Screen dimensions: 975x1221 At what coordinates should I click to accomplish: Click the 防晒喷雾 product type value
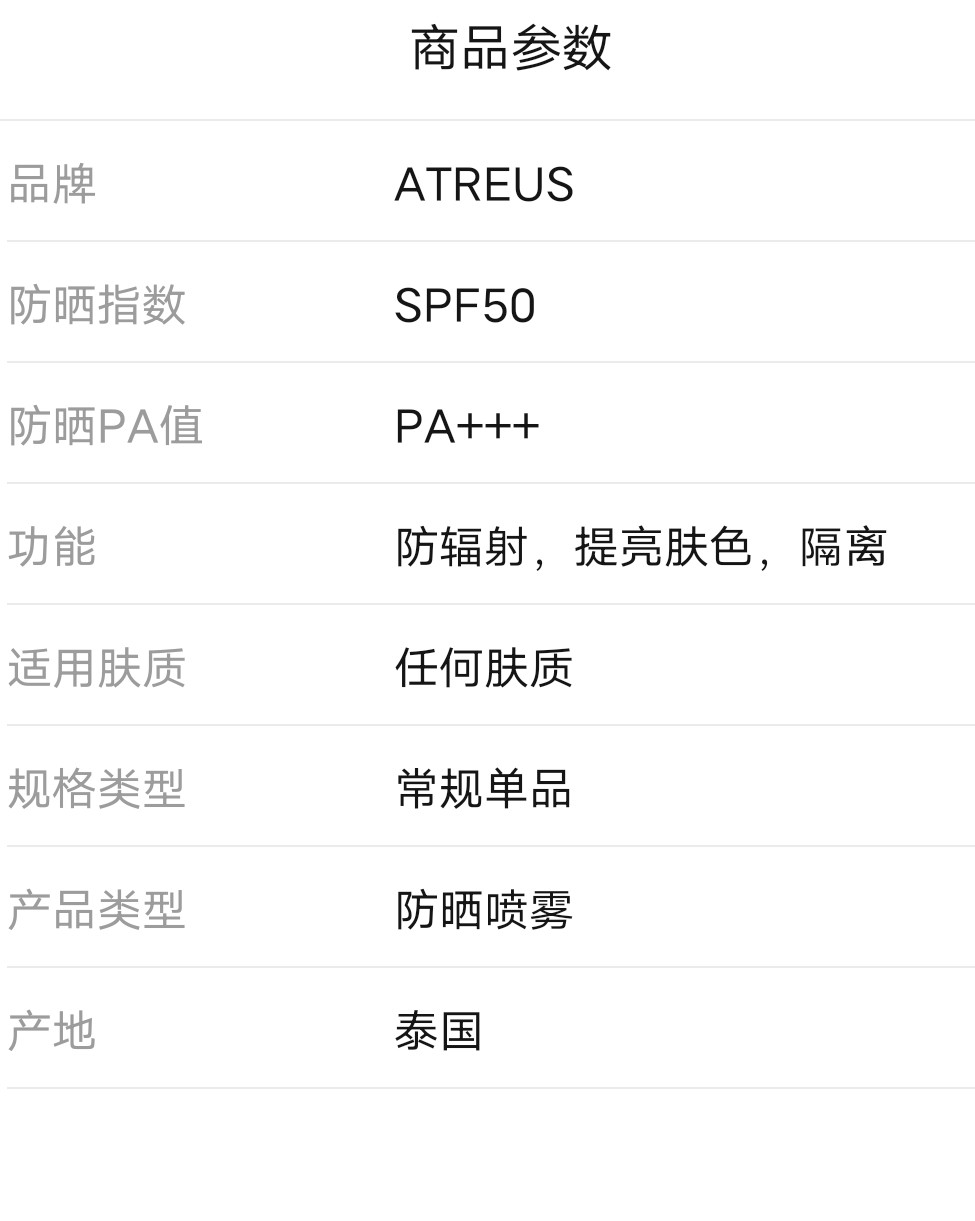(484, 911)
